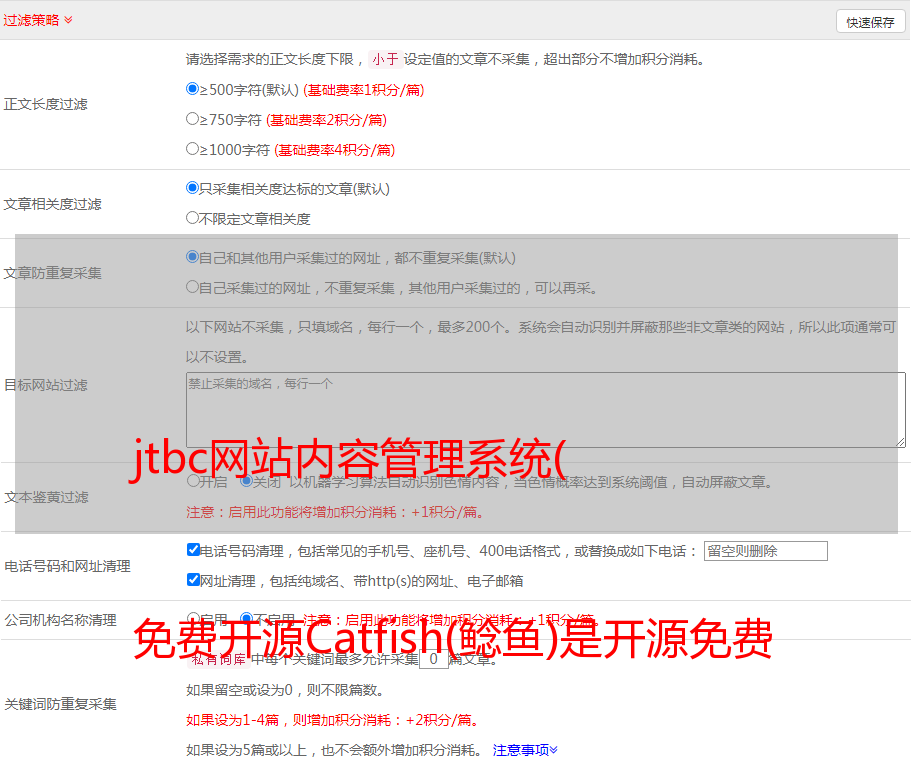Click the 文章相关度过滤 row label
This screenshot has height=768, width=912.
pos(53,204)
